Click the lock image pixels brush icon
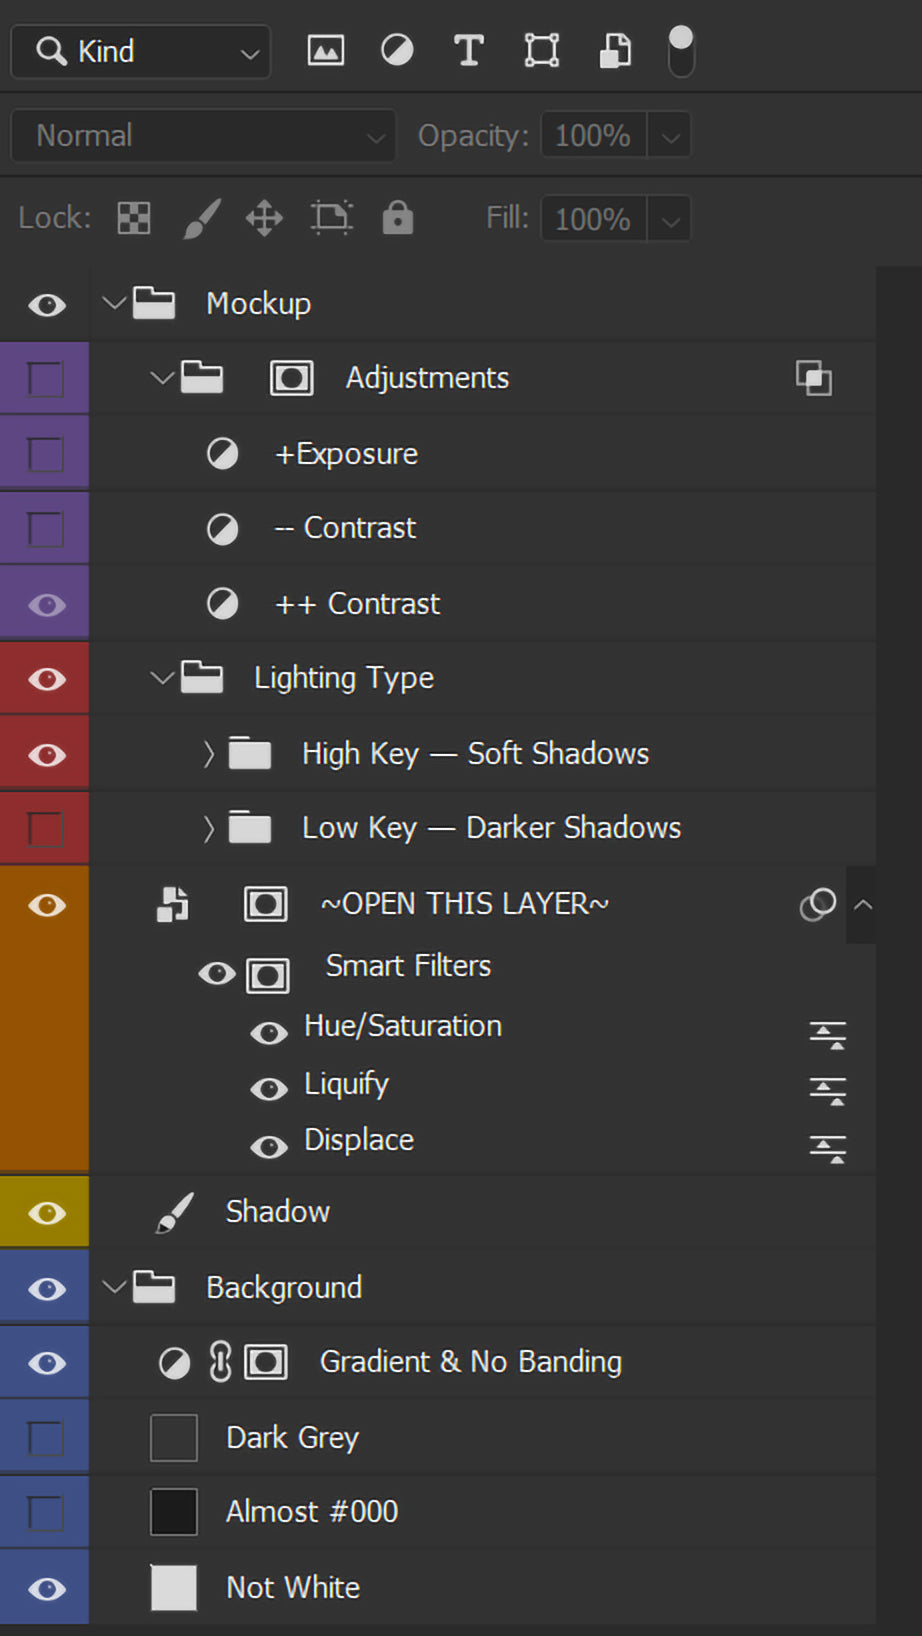This screenshot has width=922, height=1636. coord(201,218)
